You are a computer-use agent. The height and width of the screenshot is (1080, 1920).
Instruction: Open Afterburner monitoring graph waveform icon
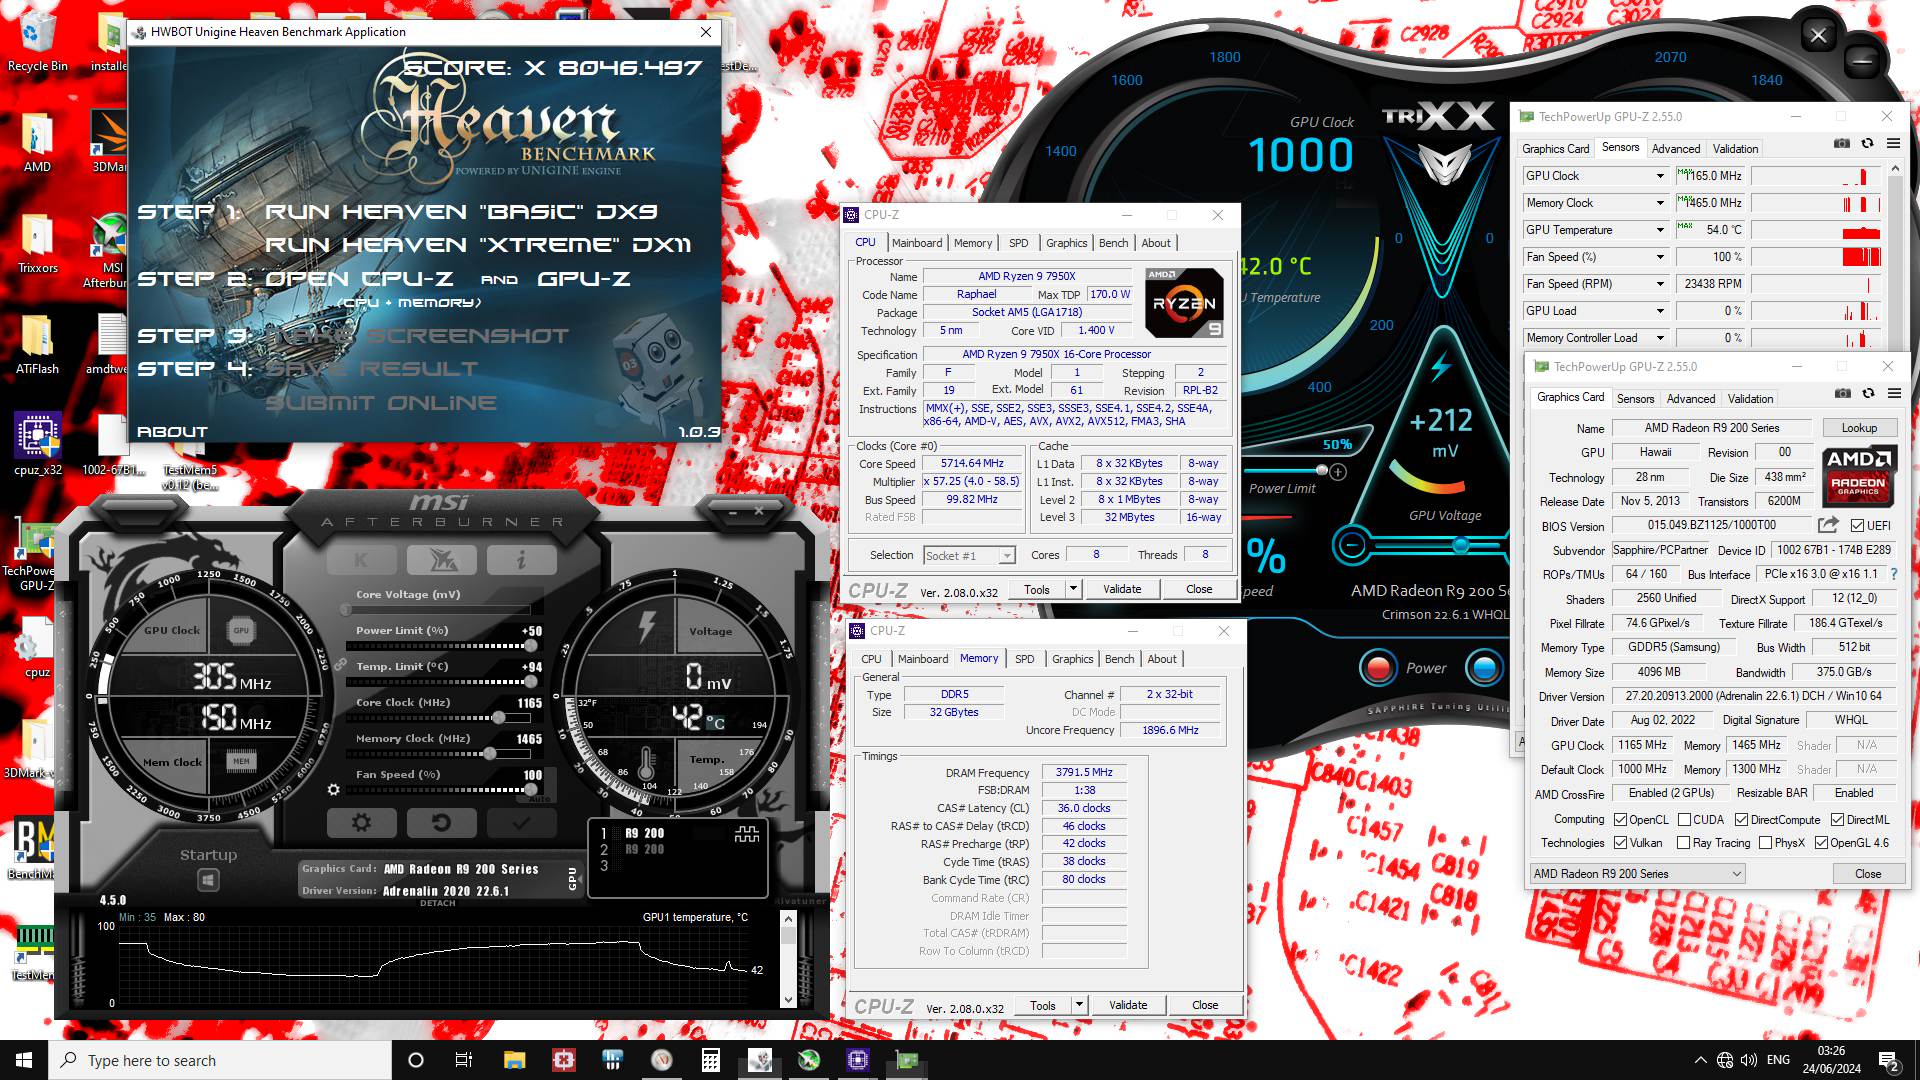click(747, 834)
